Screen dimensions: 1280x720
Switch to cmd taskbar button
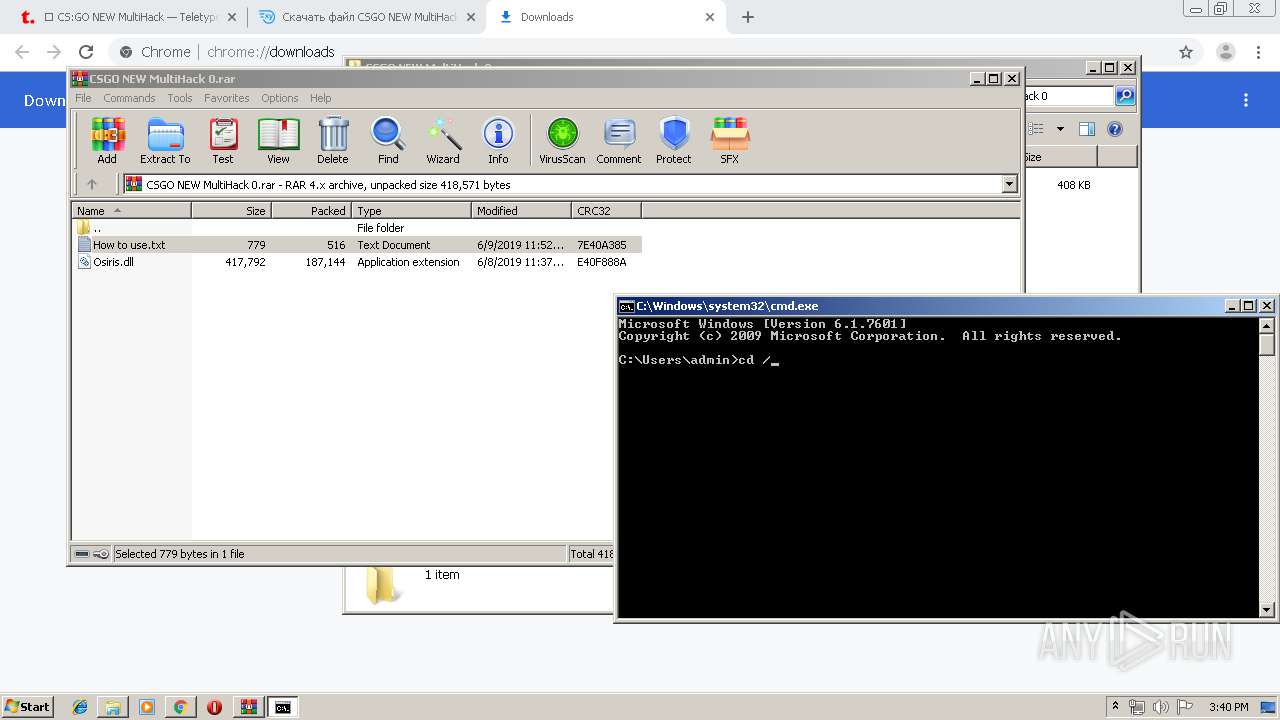[x=283, y=707]
